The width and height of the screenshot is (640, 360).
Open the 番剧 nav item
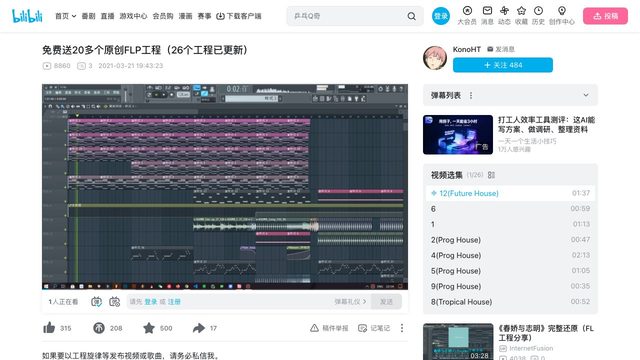point(89,16)
